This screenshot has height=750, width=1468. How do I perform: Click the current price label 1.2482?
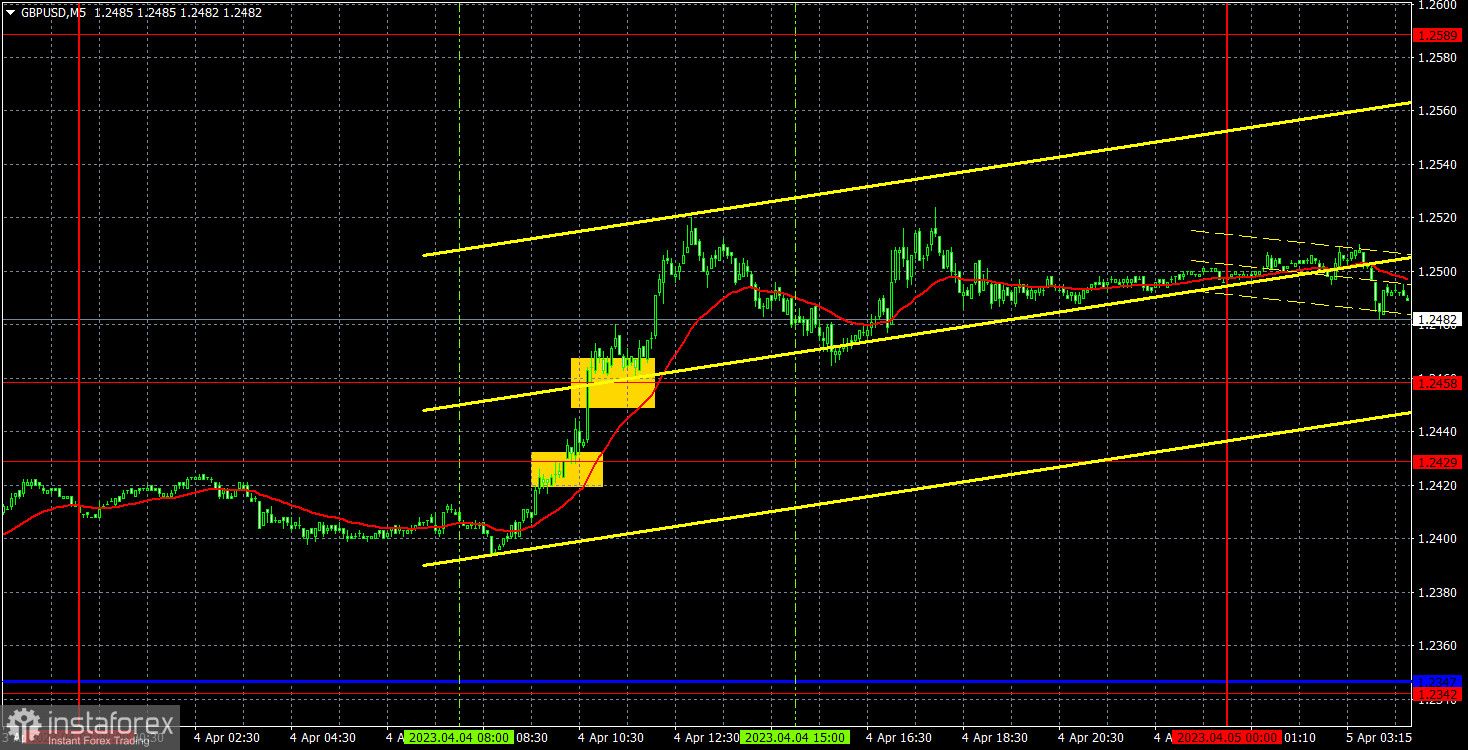pyautogui.click(x=1439, y=320)
